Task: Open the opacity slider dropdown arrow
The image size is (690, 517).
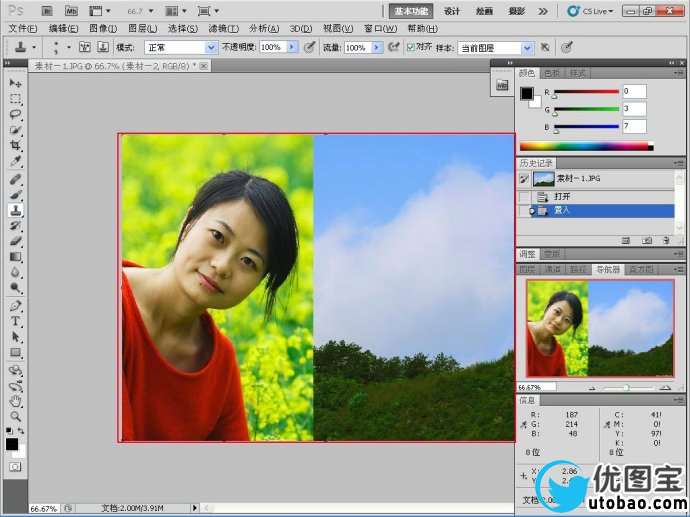Action: 292,47
